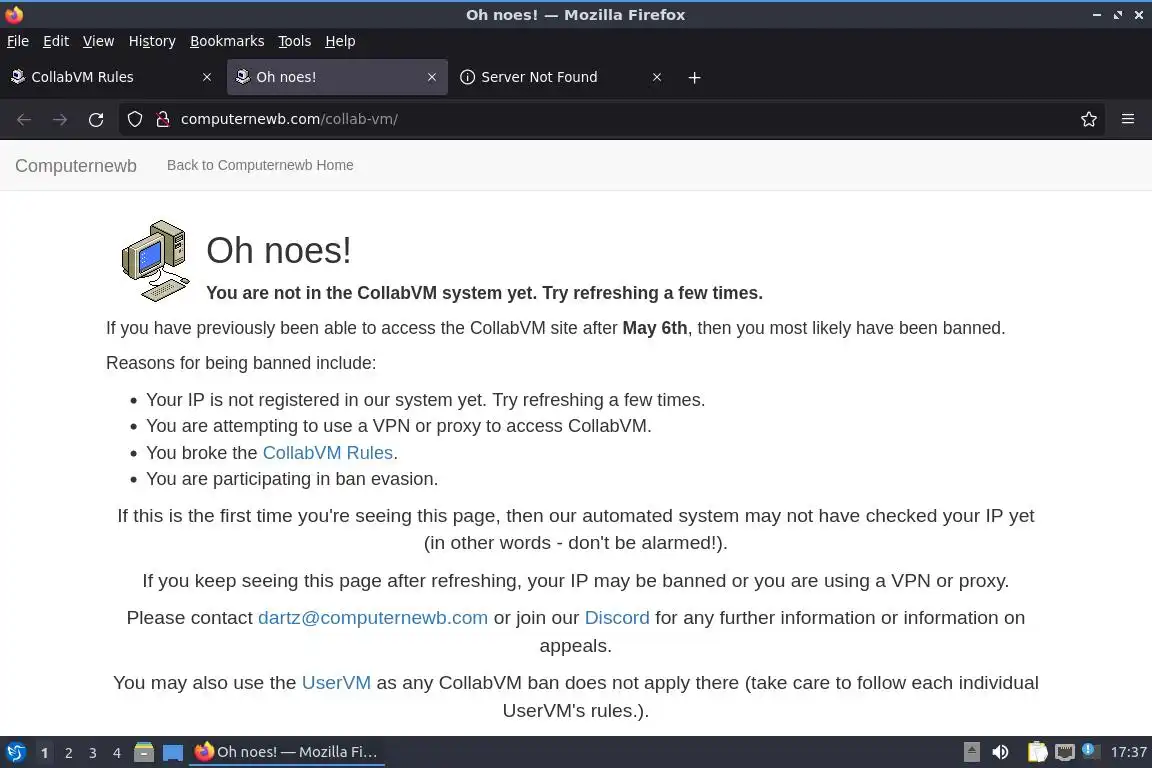Open network status tray icon
Screen dimensions: 1152x768
coord(1065,752)
